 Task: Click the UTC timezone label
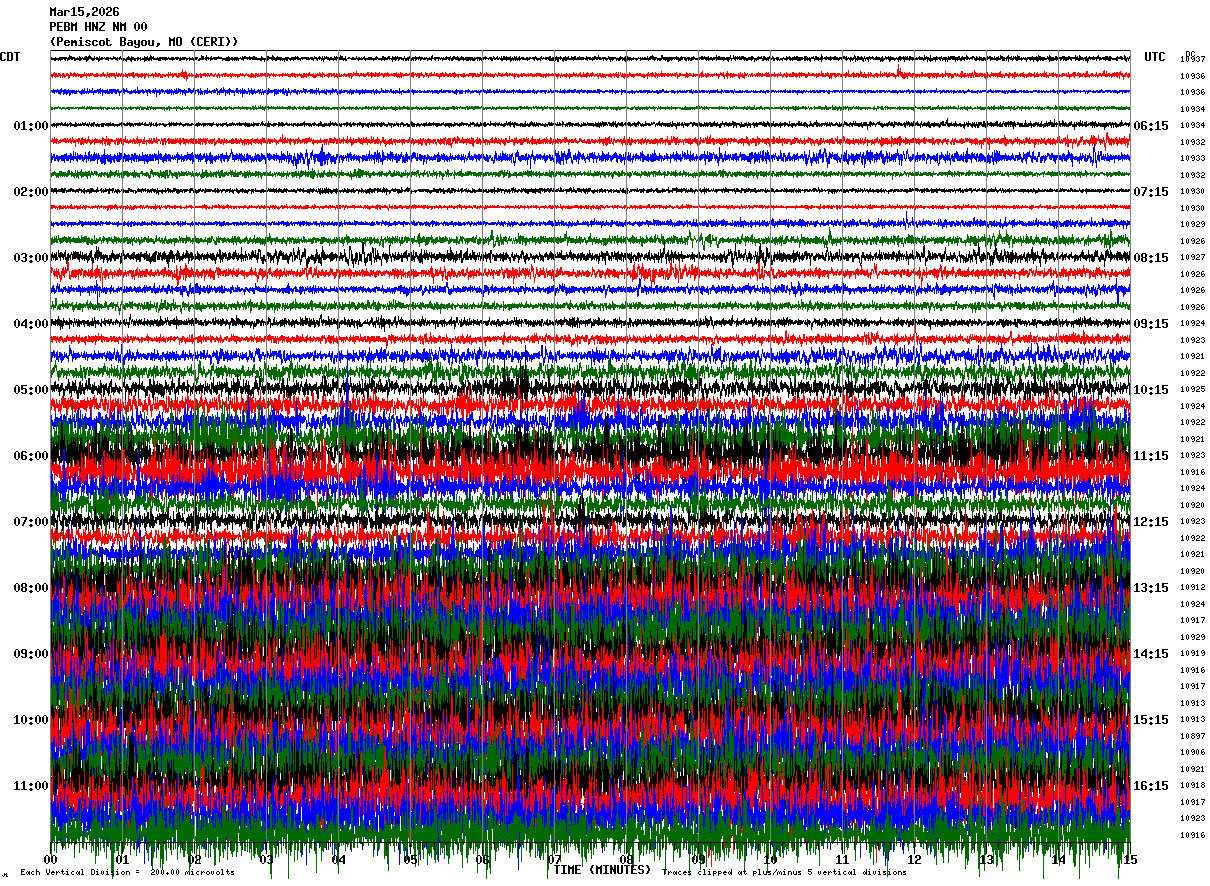pos(1155,57)
